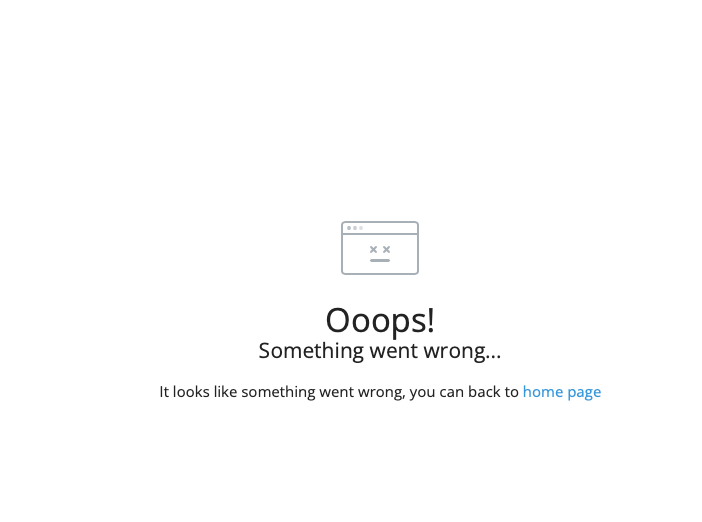Click the flat mouth line in error icon
Viewport: 702px width, 522px height.
click(x=380, y=260)
